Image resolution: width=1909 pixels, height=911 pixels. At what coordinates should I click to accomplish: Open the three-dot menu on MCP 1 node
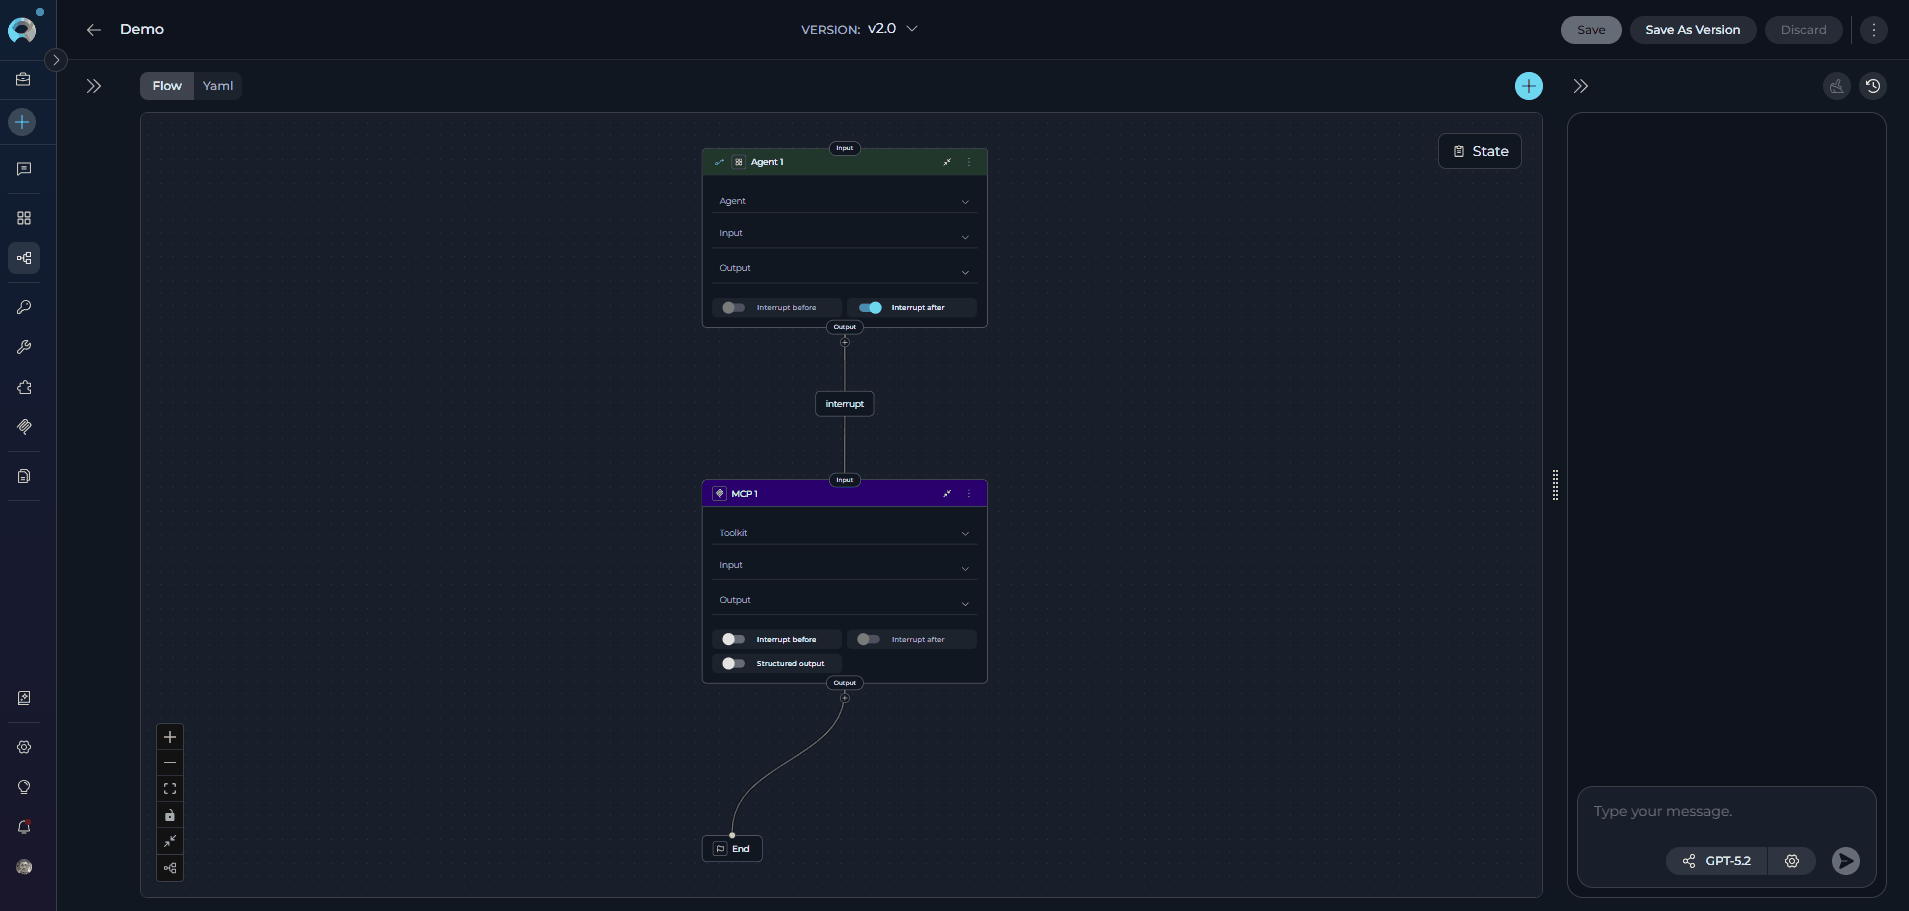coord(968,493)
